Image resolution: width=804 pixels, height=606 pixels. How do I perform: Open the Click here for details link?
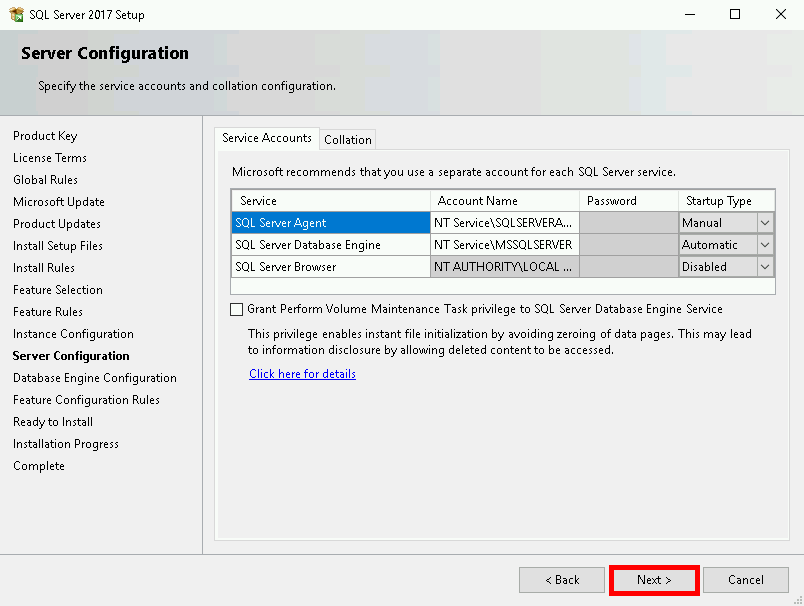[x=302, y=374]
